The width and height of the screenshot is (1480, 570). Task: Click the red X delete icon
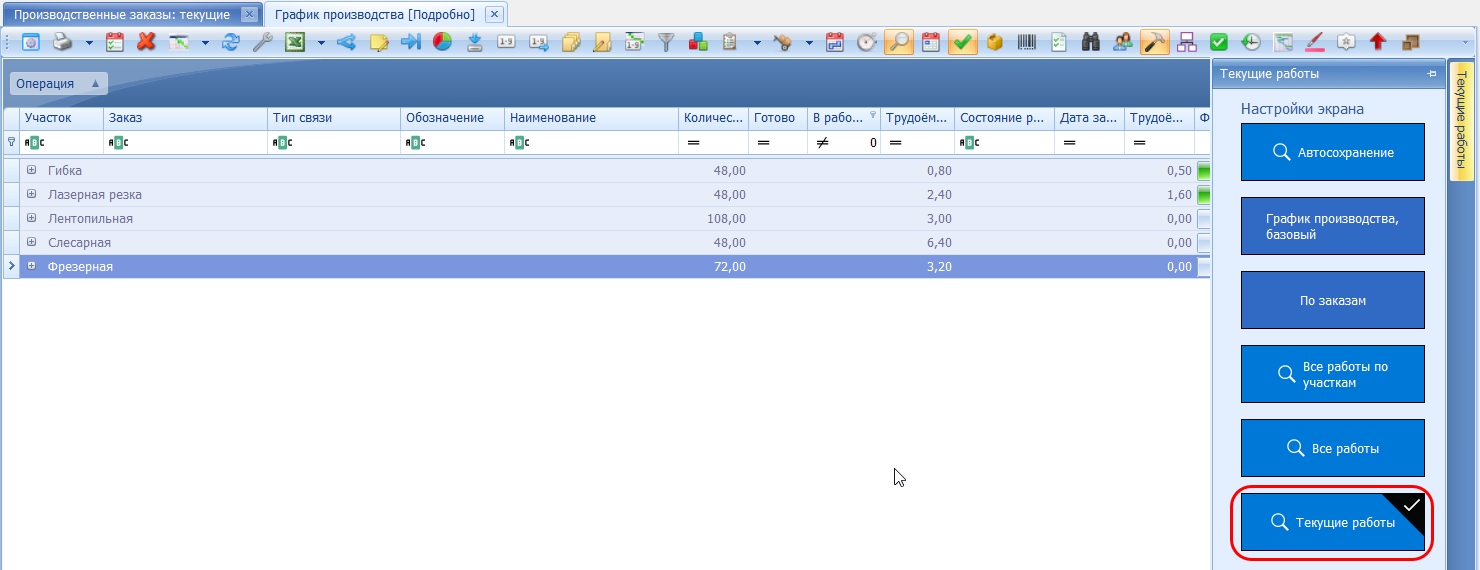pyautogui.click(x=146, y=42)
